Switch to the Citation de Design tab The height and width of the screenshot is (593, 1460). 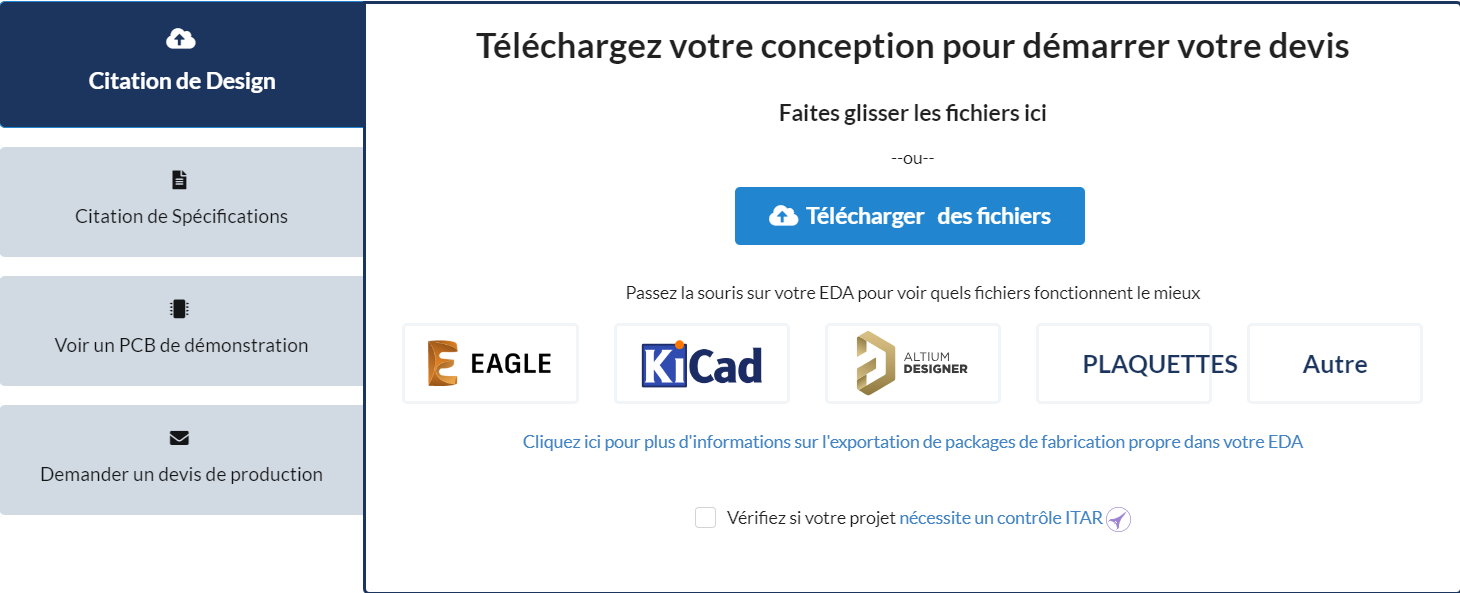[182, 66]
